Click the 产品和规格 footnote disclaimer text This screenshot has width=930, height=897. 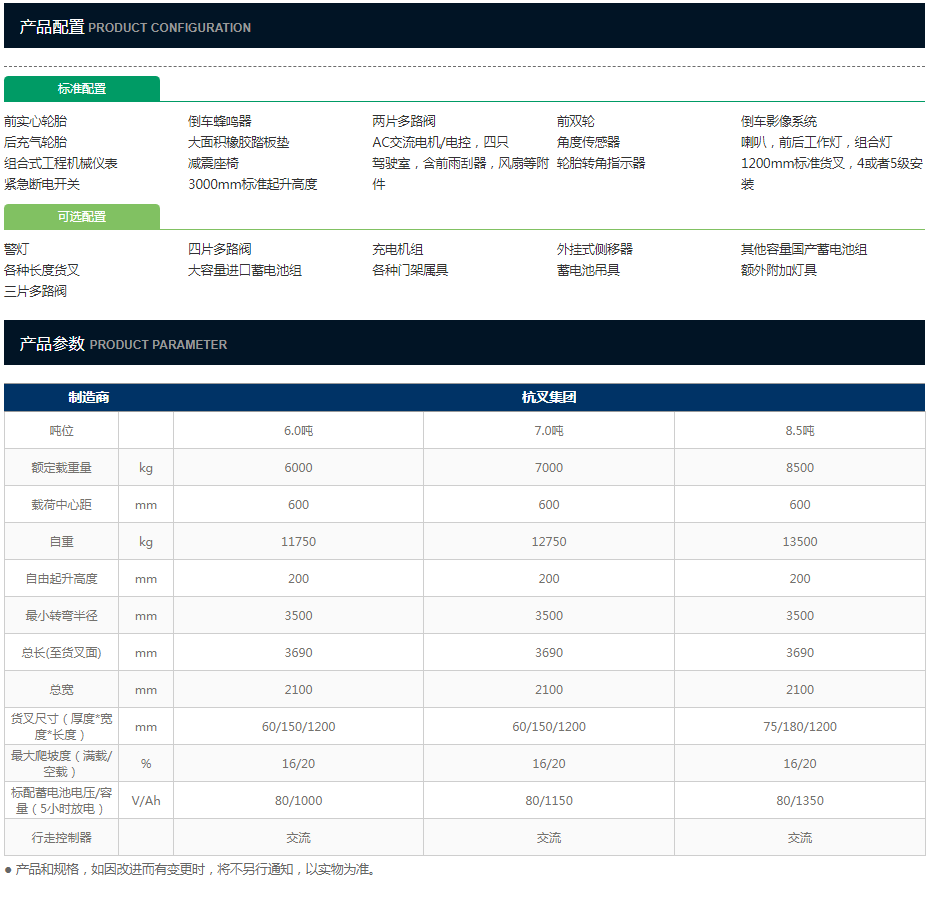click(190, 870)
